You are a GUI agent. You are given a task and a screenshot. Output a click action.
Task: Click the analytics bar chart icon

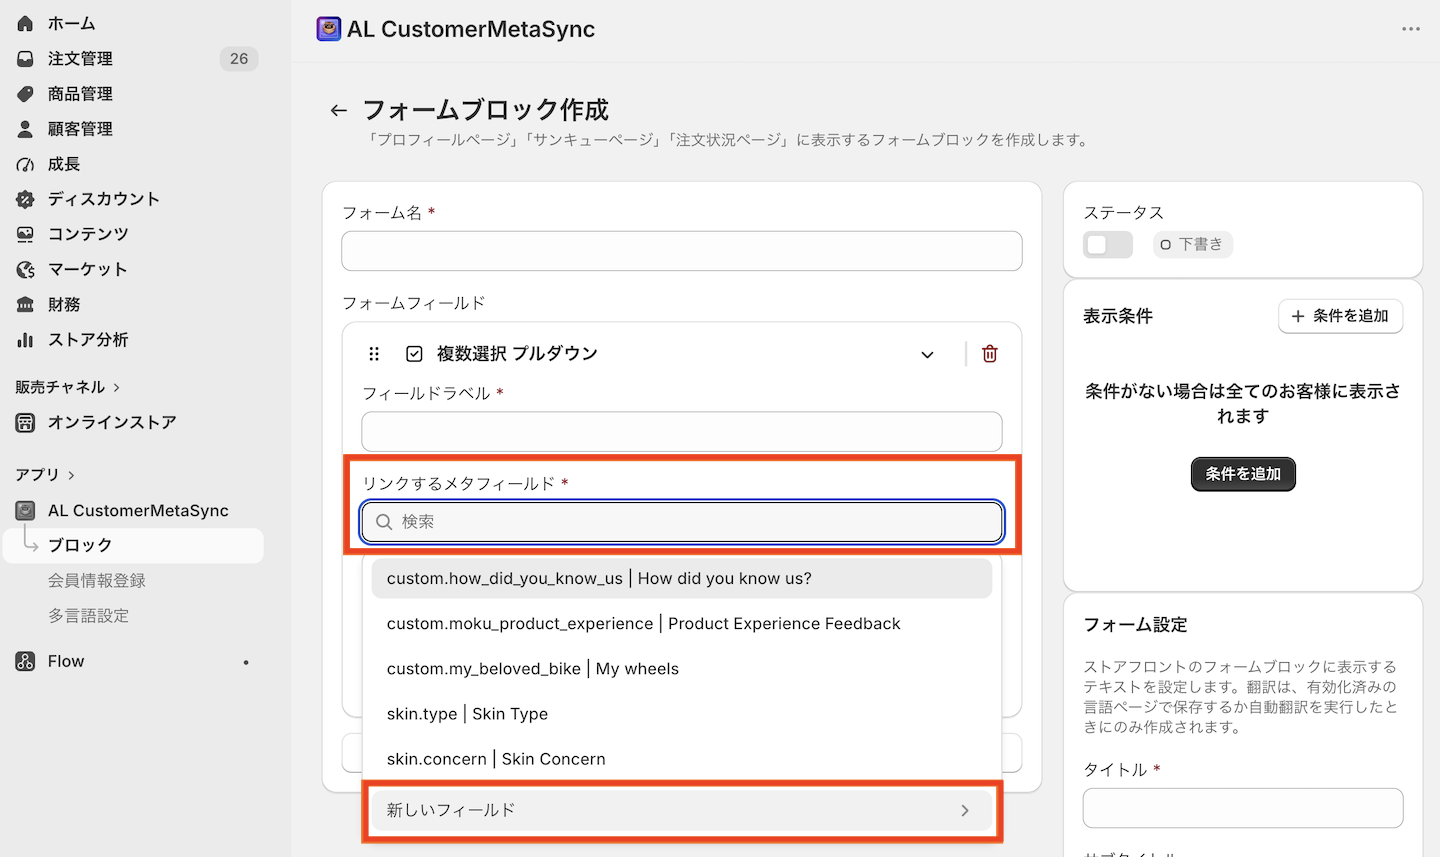point(25,340)
